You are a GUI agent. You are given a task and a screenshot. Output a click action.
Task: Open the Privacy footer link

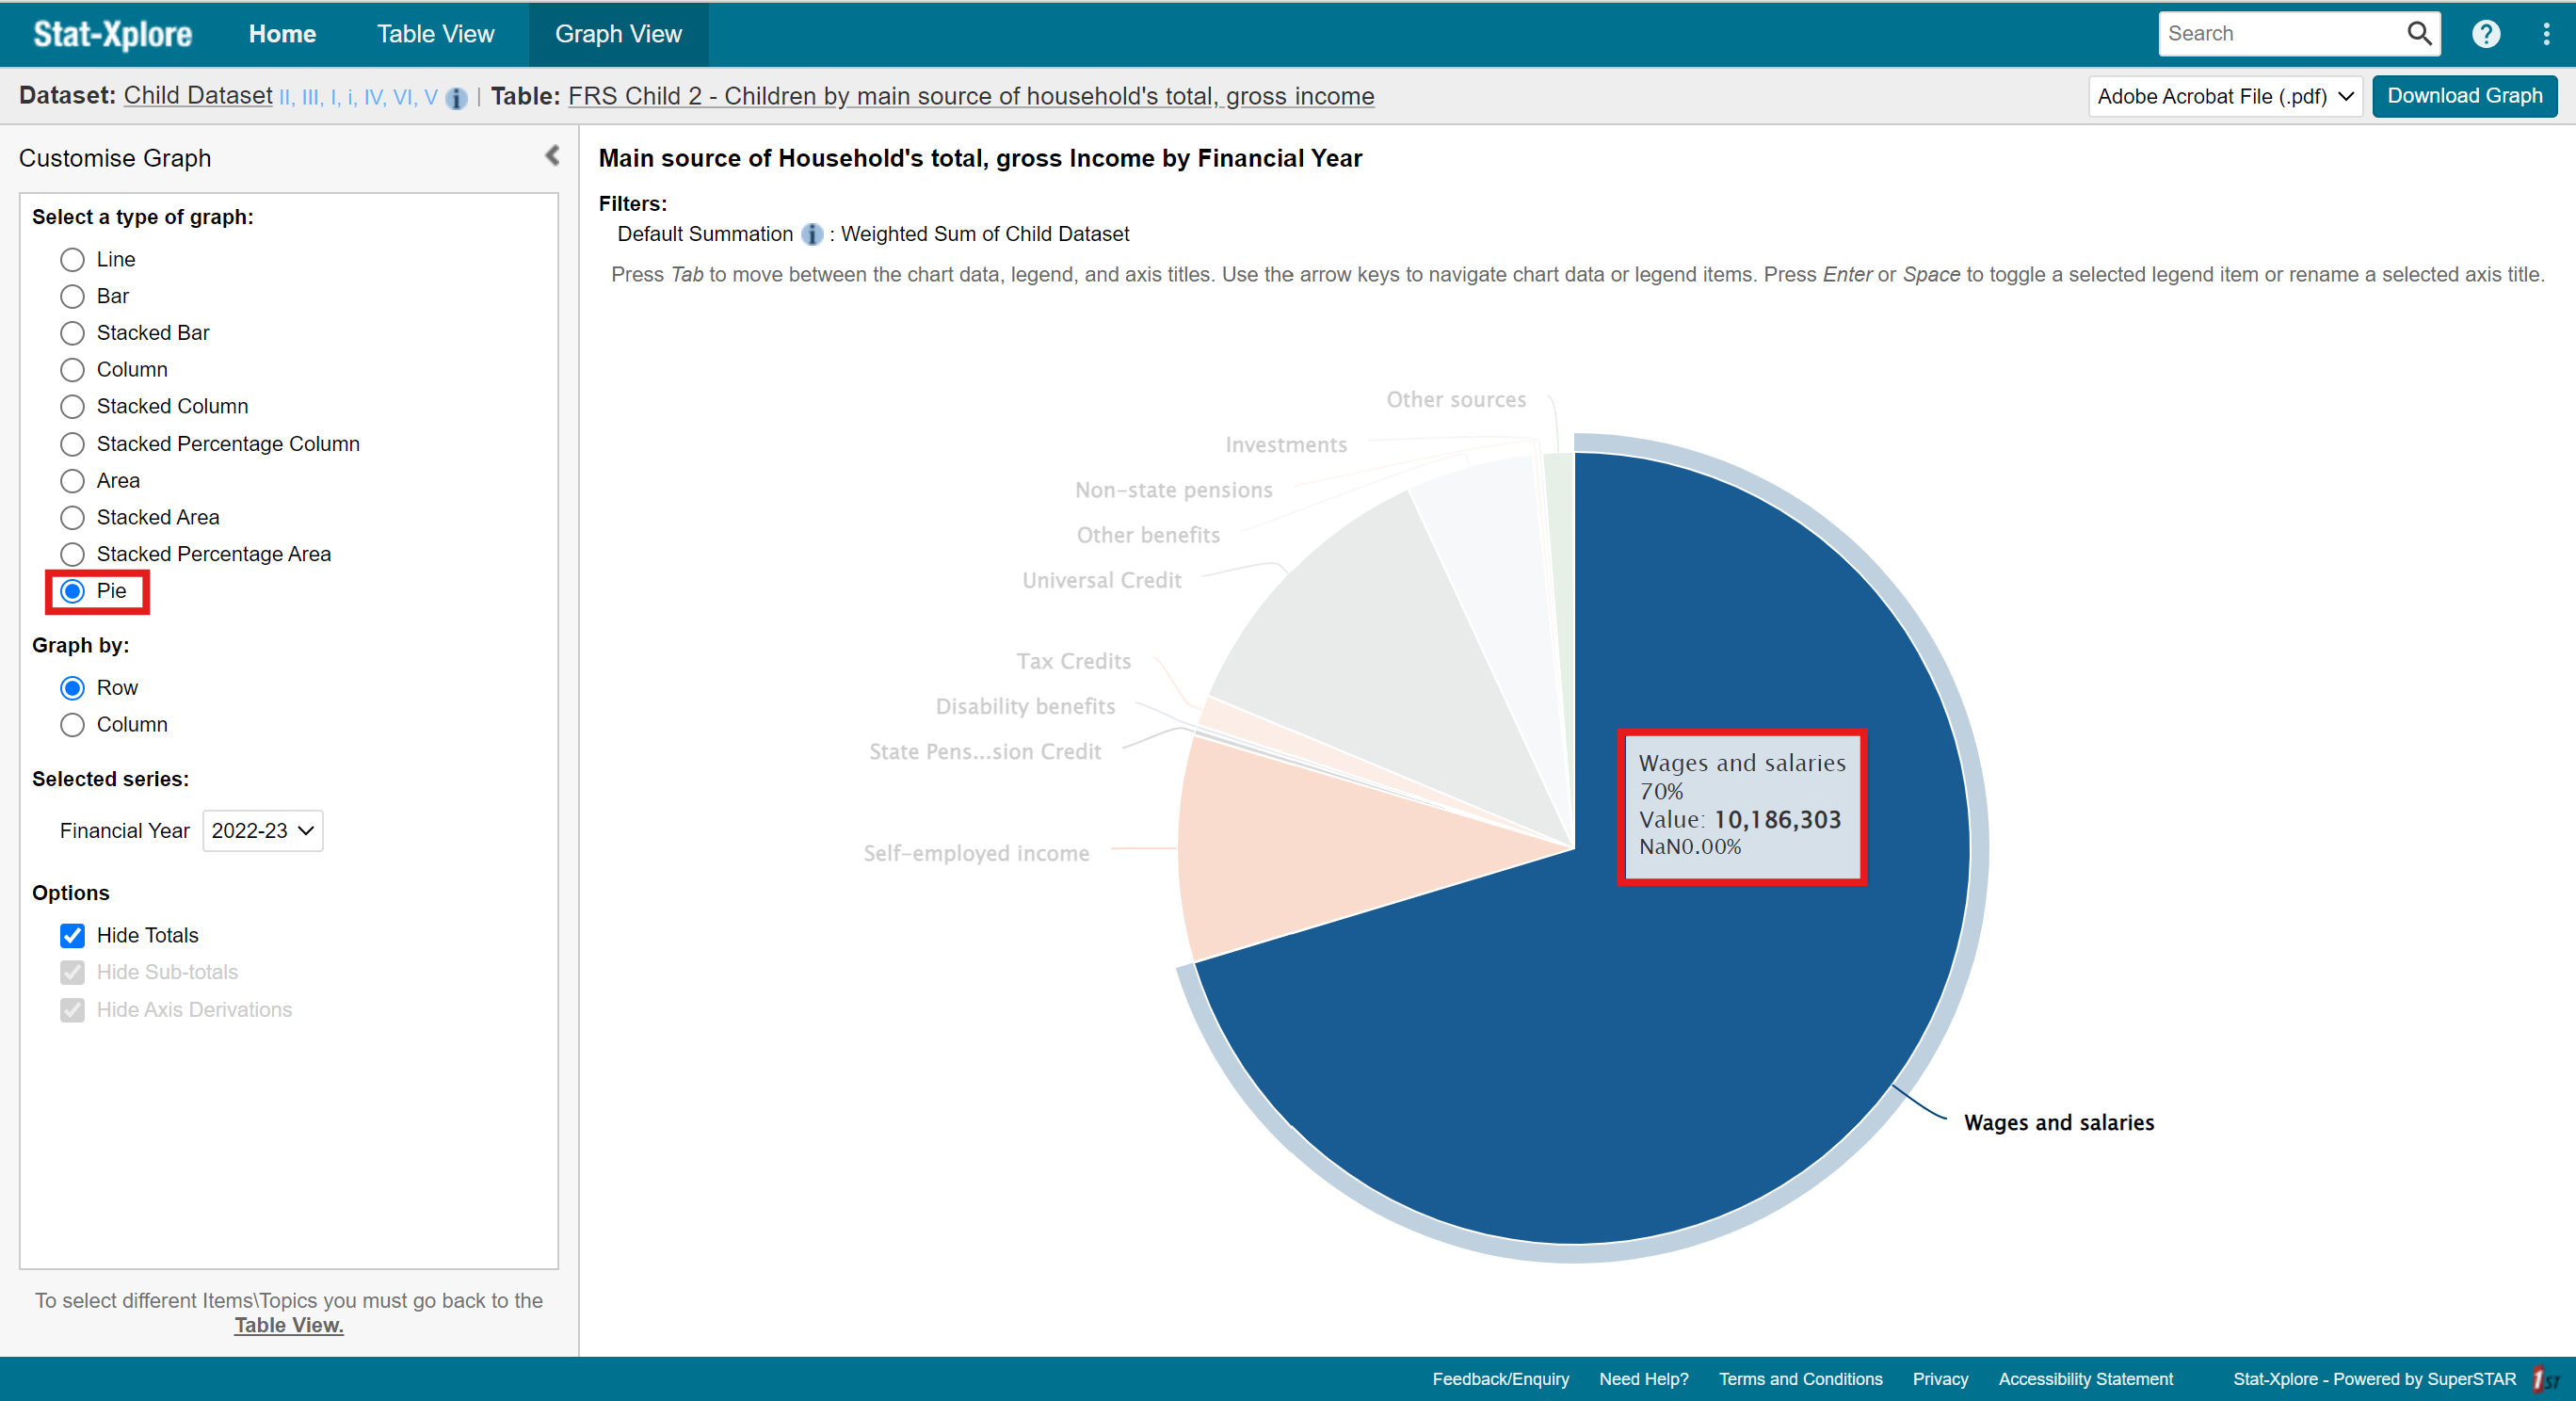(1940, 1379)
